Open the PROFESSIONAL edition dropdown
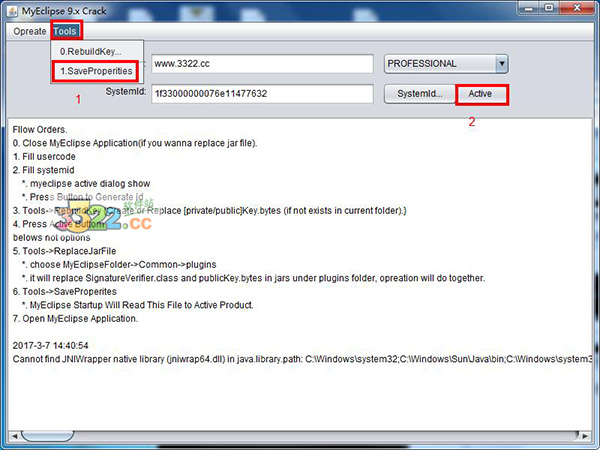600x450 pixels. click(446, 64)
